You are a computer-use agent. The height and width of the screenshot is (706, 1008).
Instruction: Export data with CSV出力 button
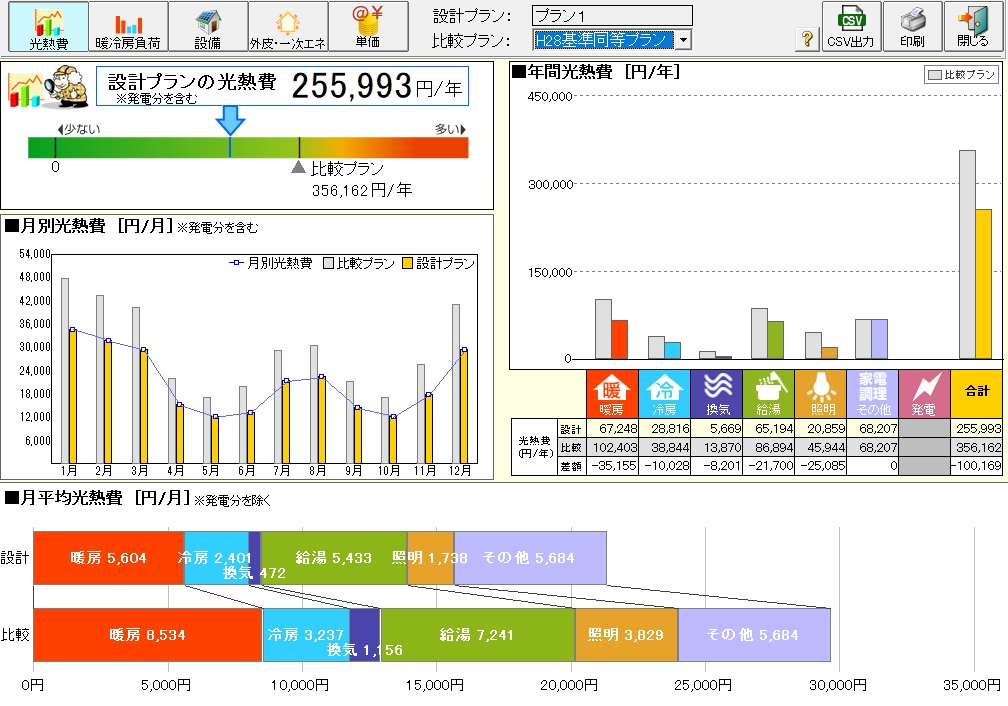[850, 26]
